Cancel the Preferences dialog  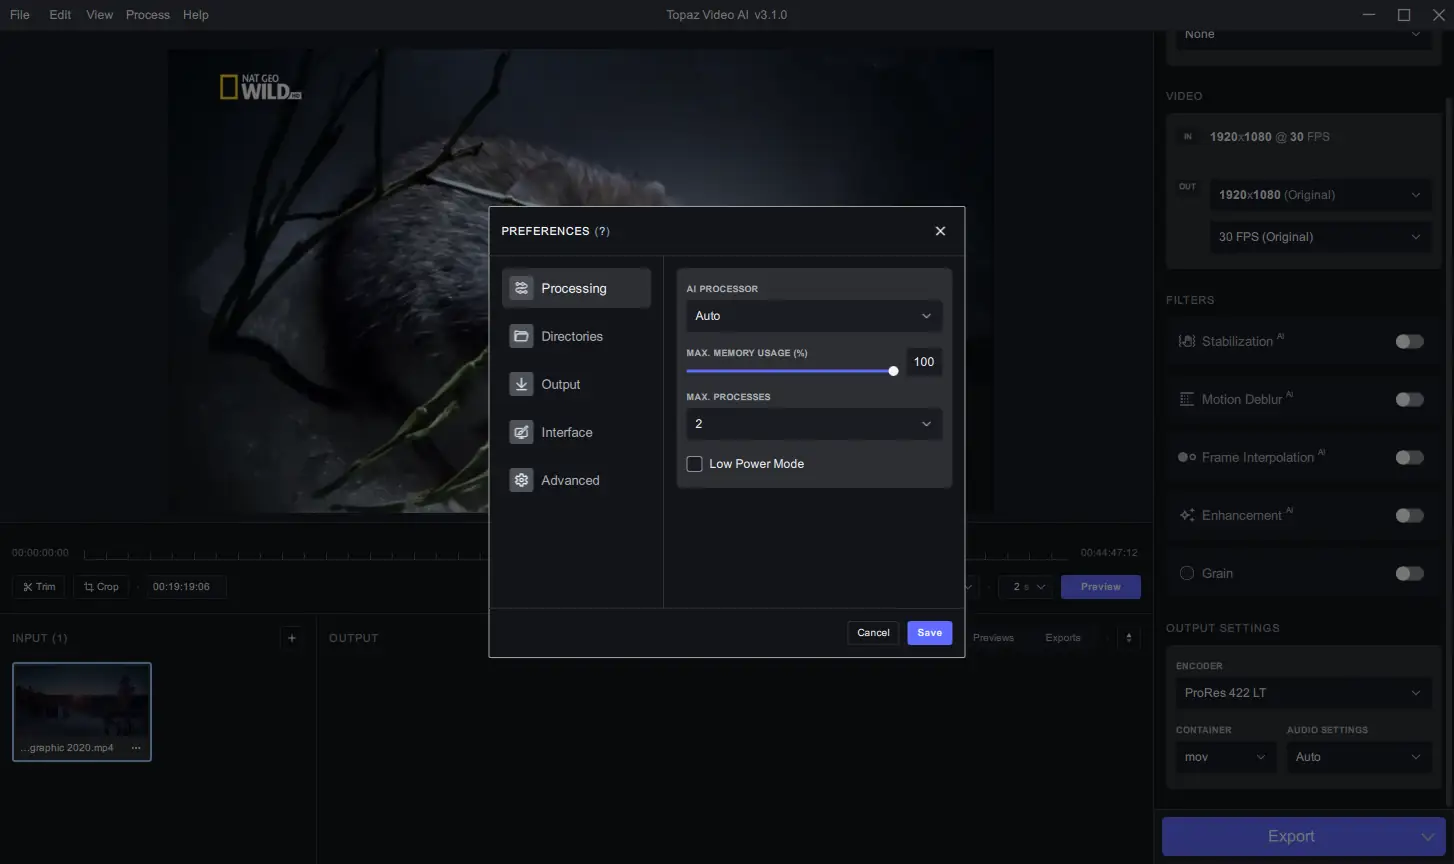(x=873, y=633)
